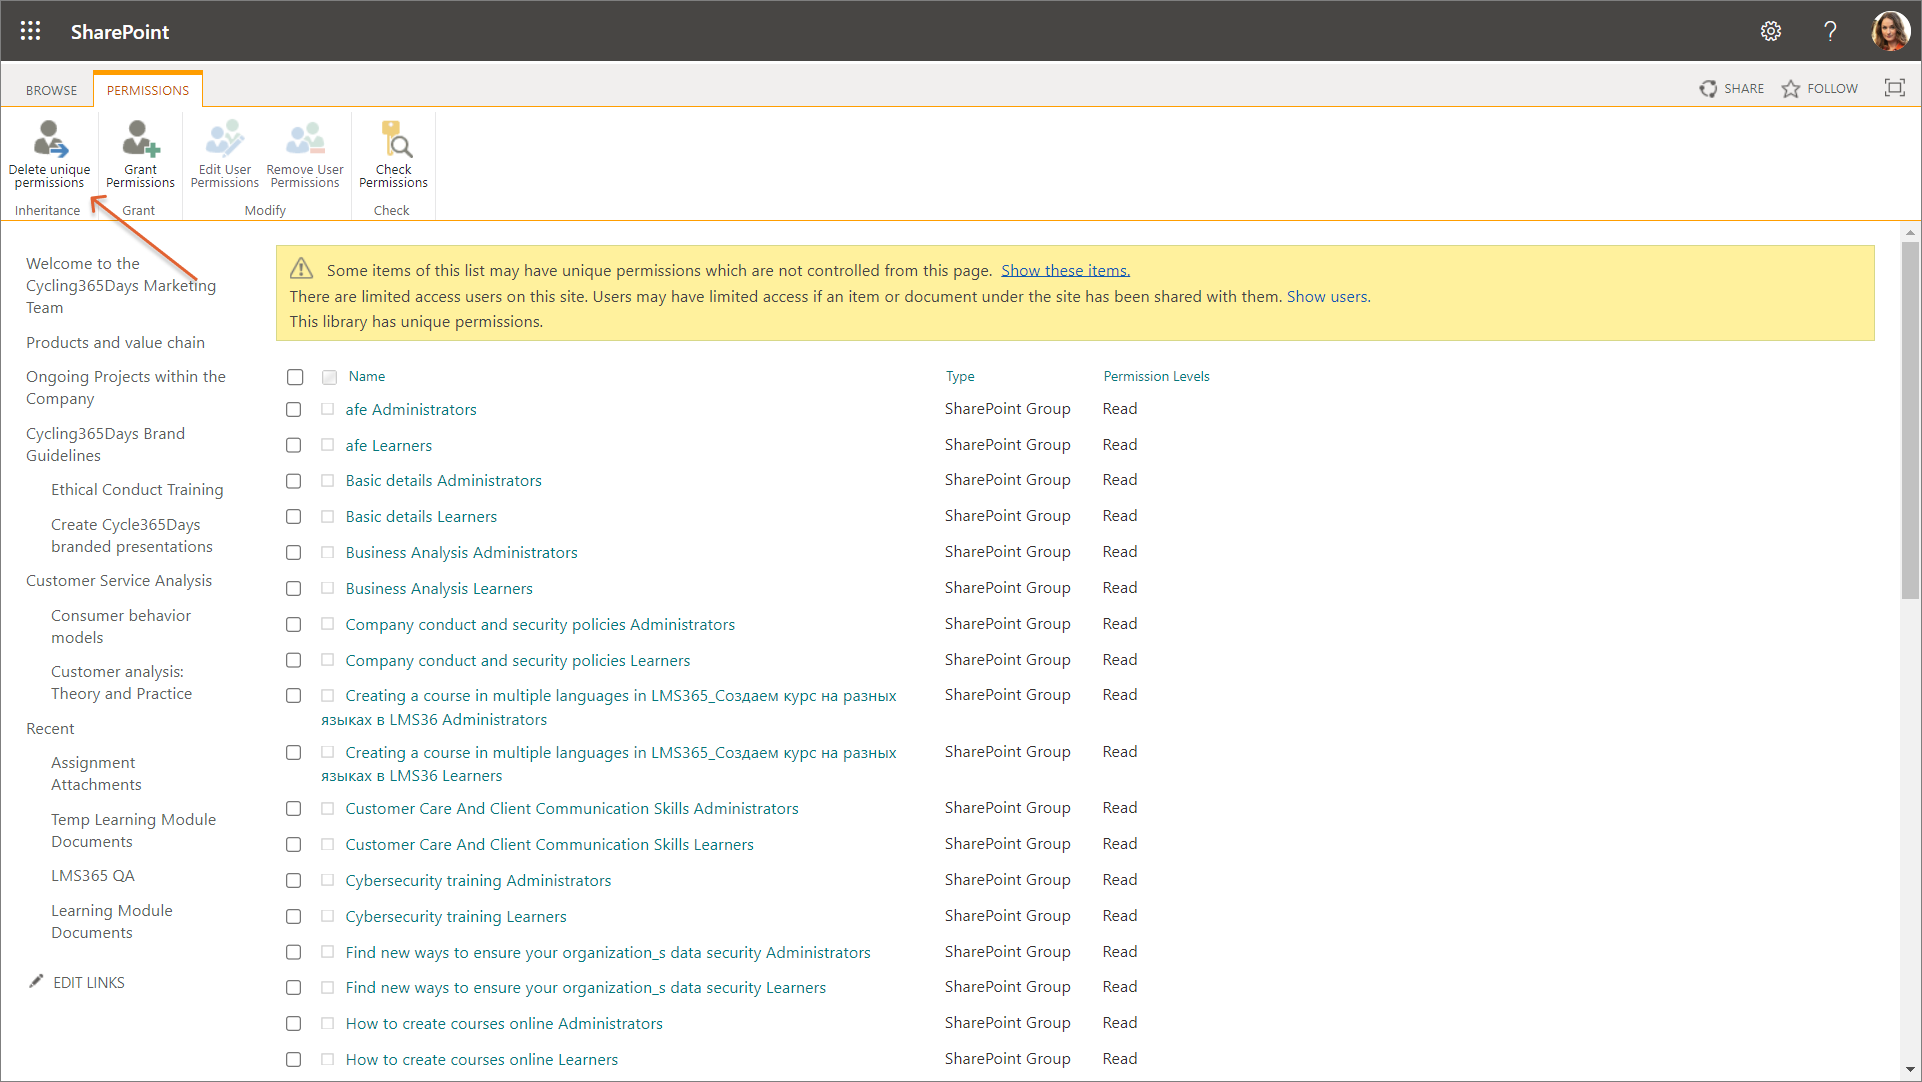
Task: Click the Edit Links pencil icon
Action: tap(37, 981)
